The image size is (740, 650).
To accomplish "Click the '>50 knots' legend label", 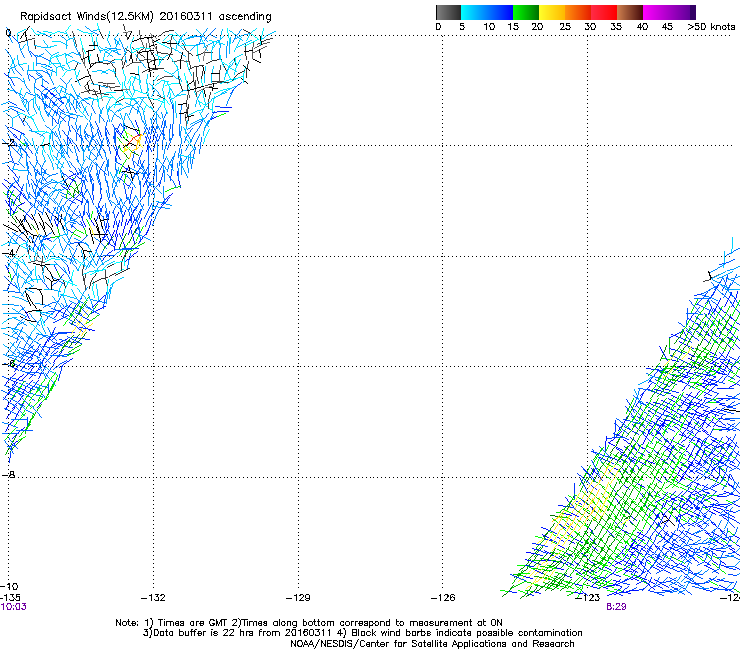I will tap(711, 27).
